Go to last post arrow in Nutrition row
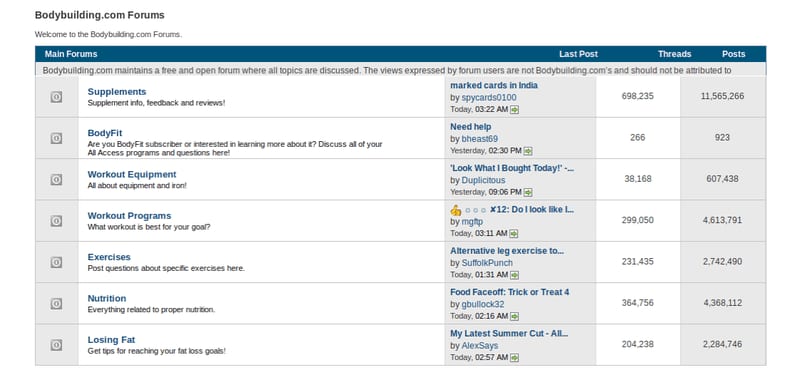This screenshot has height=370, width=800. (514, 316)
